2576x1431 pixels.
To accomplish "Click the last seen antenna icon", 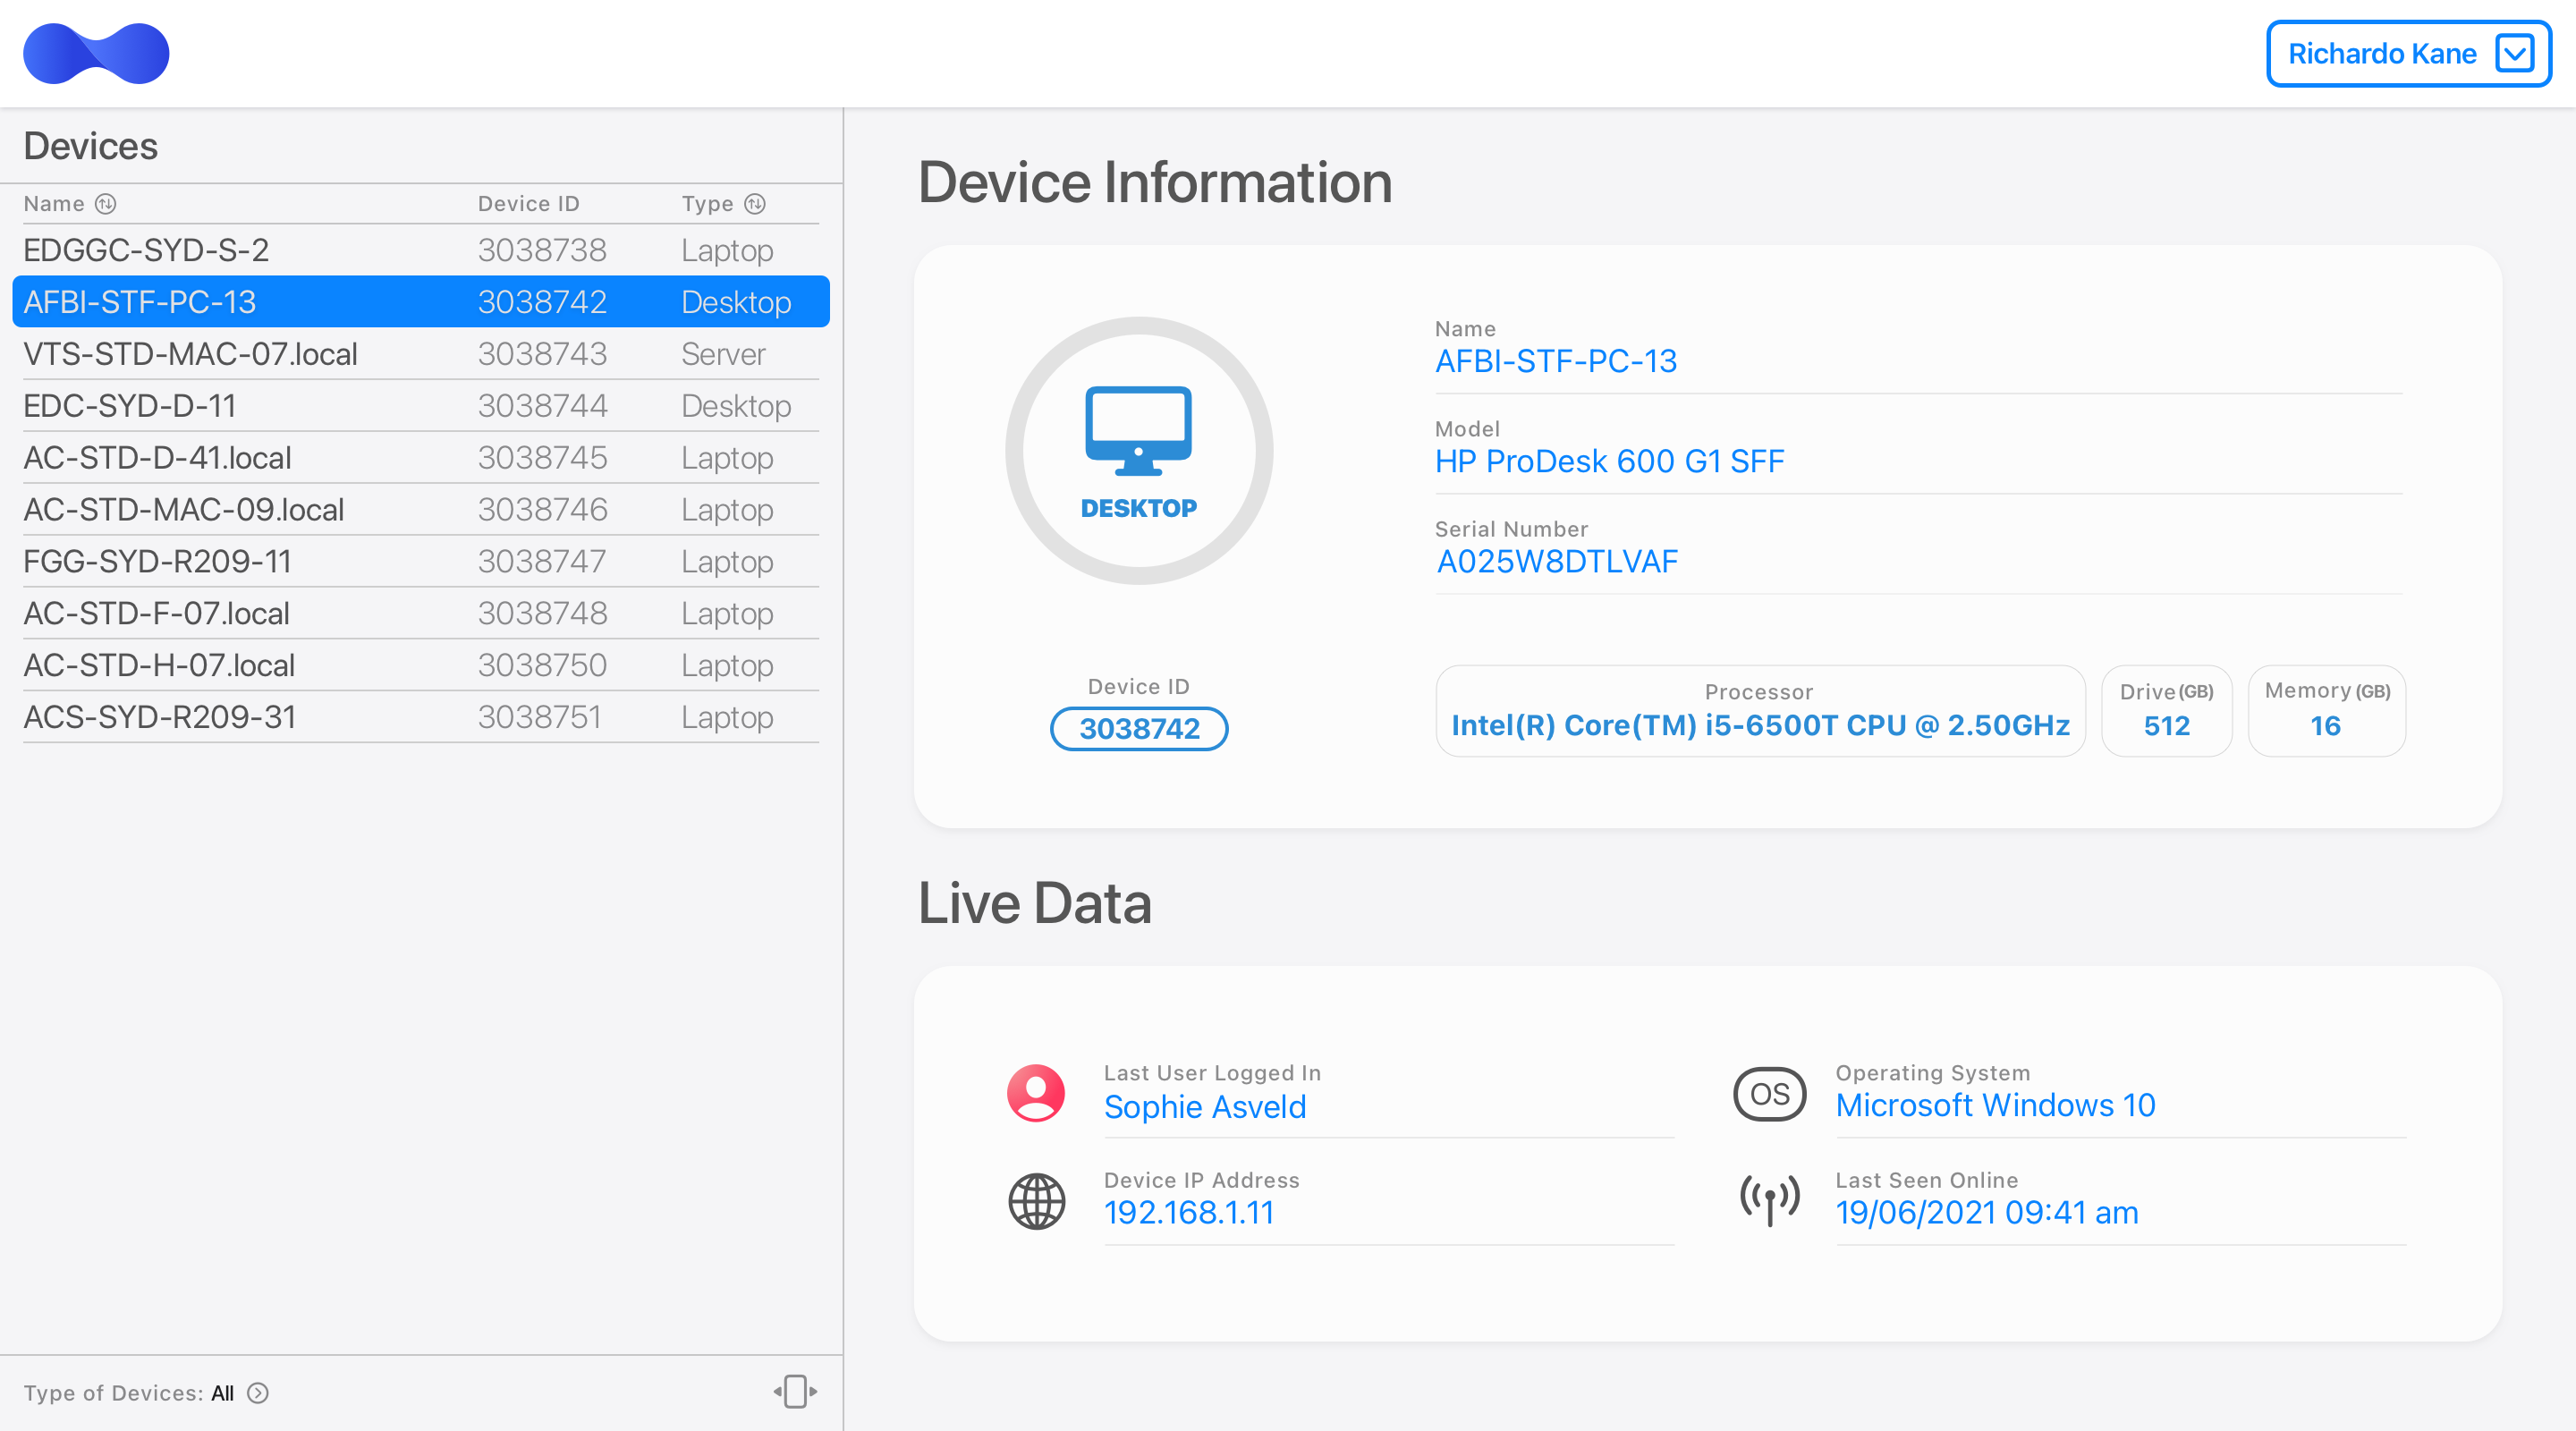I will point(1770,1200).
